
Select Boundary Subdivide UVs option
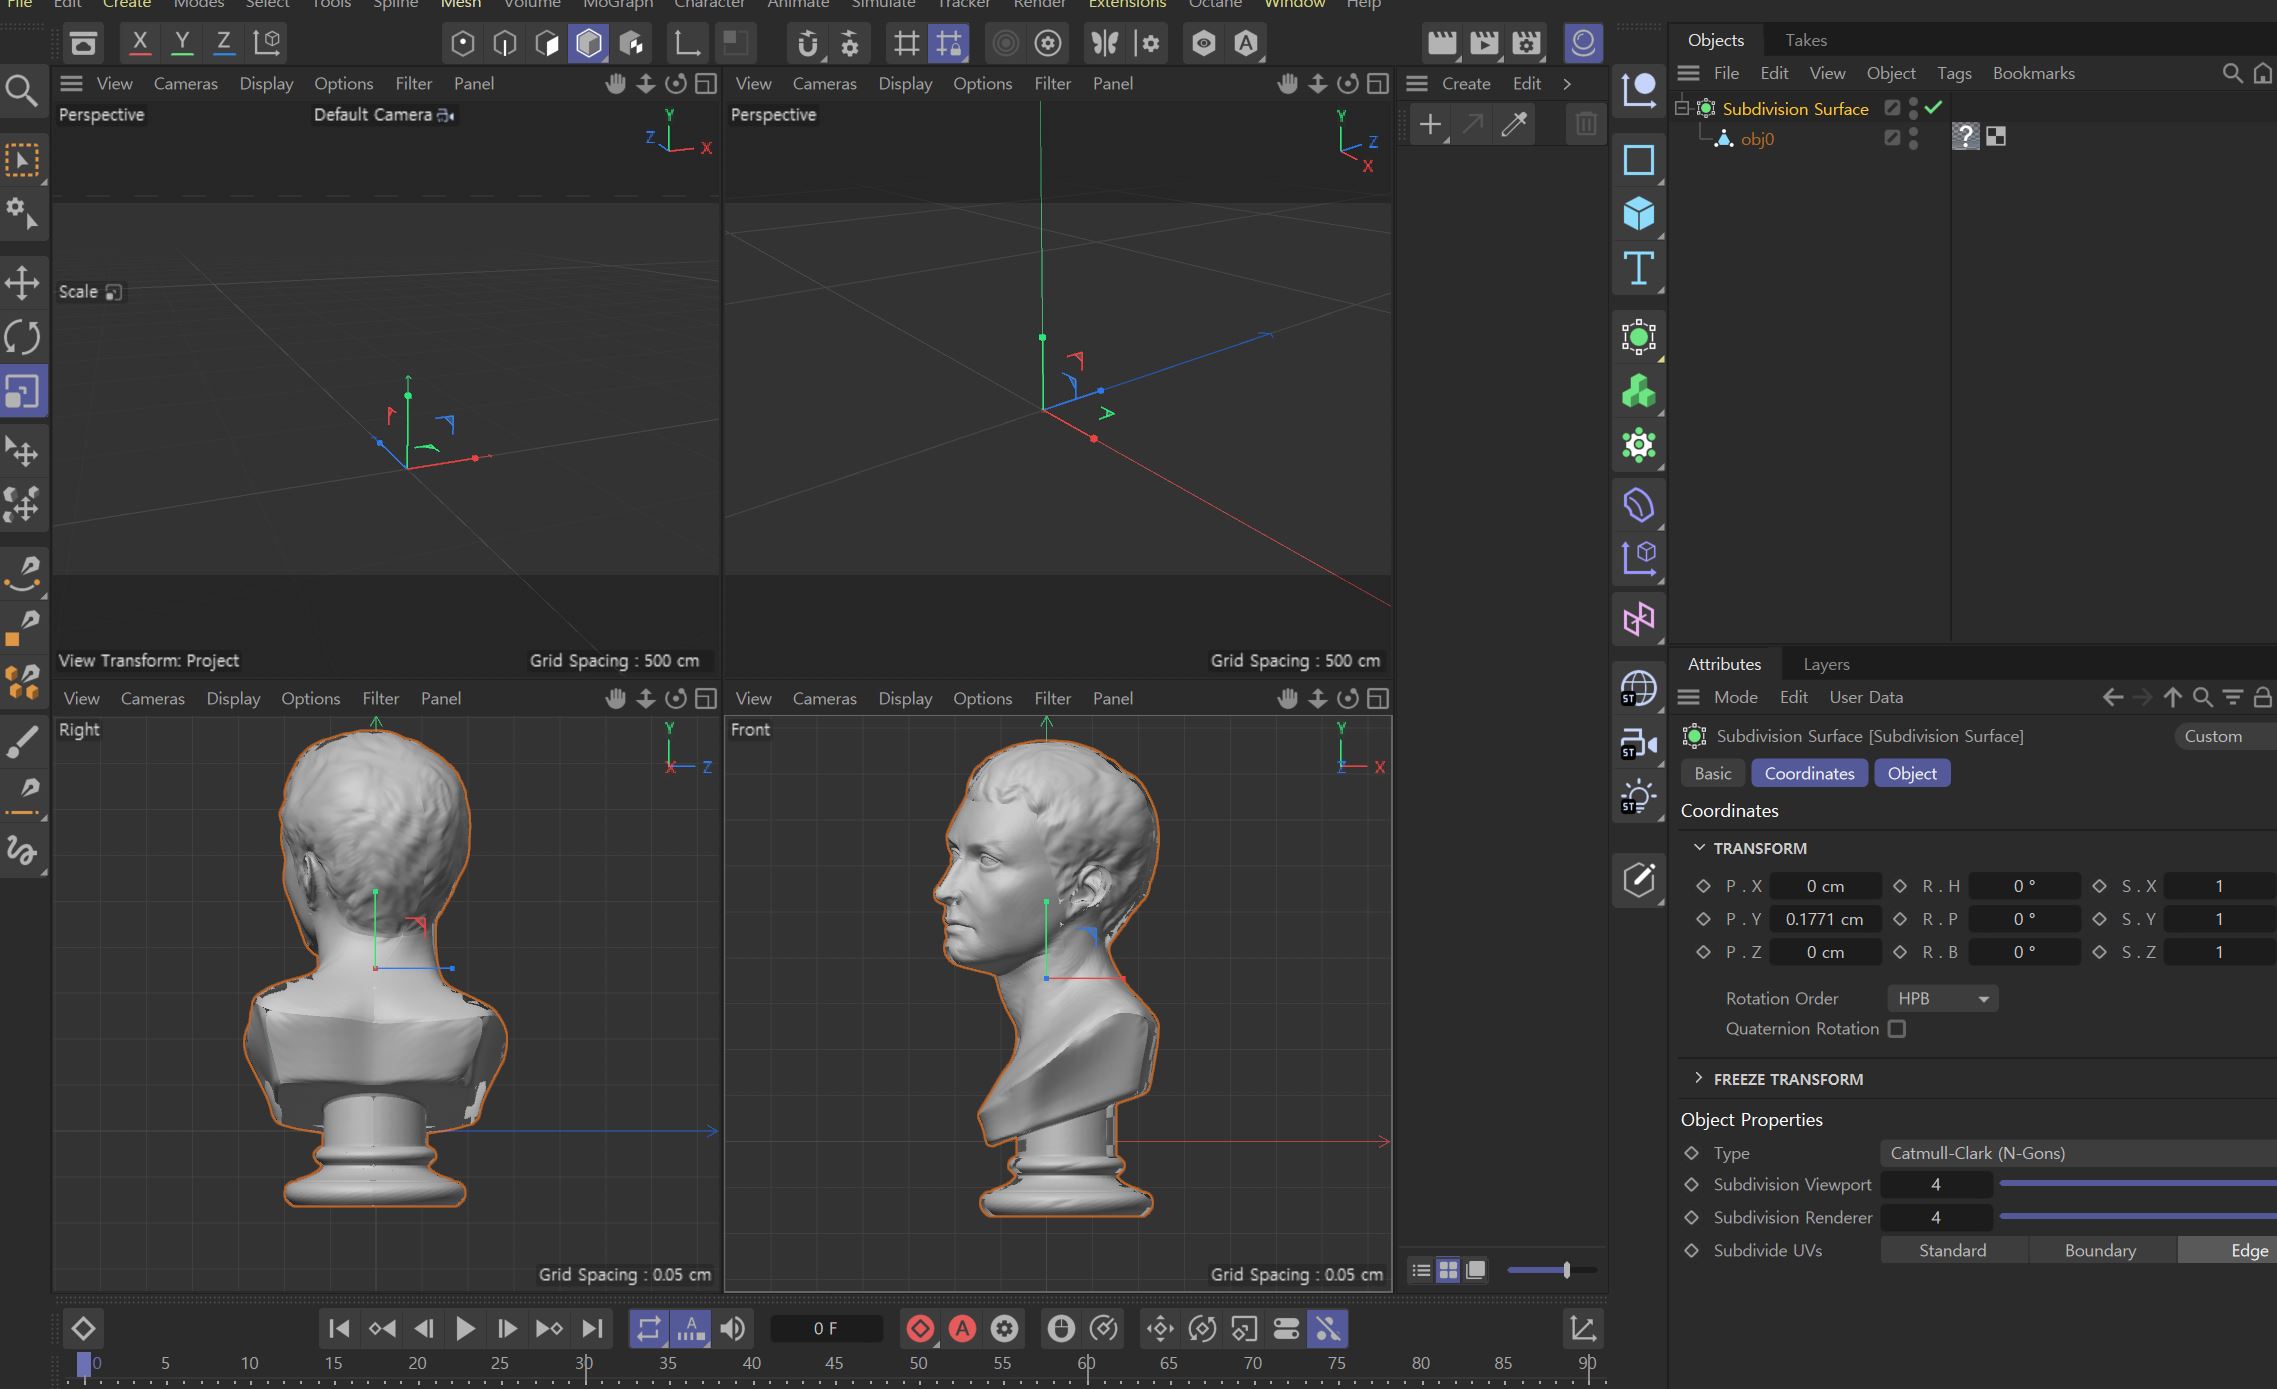(2100, 1250)
